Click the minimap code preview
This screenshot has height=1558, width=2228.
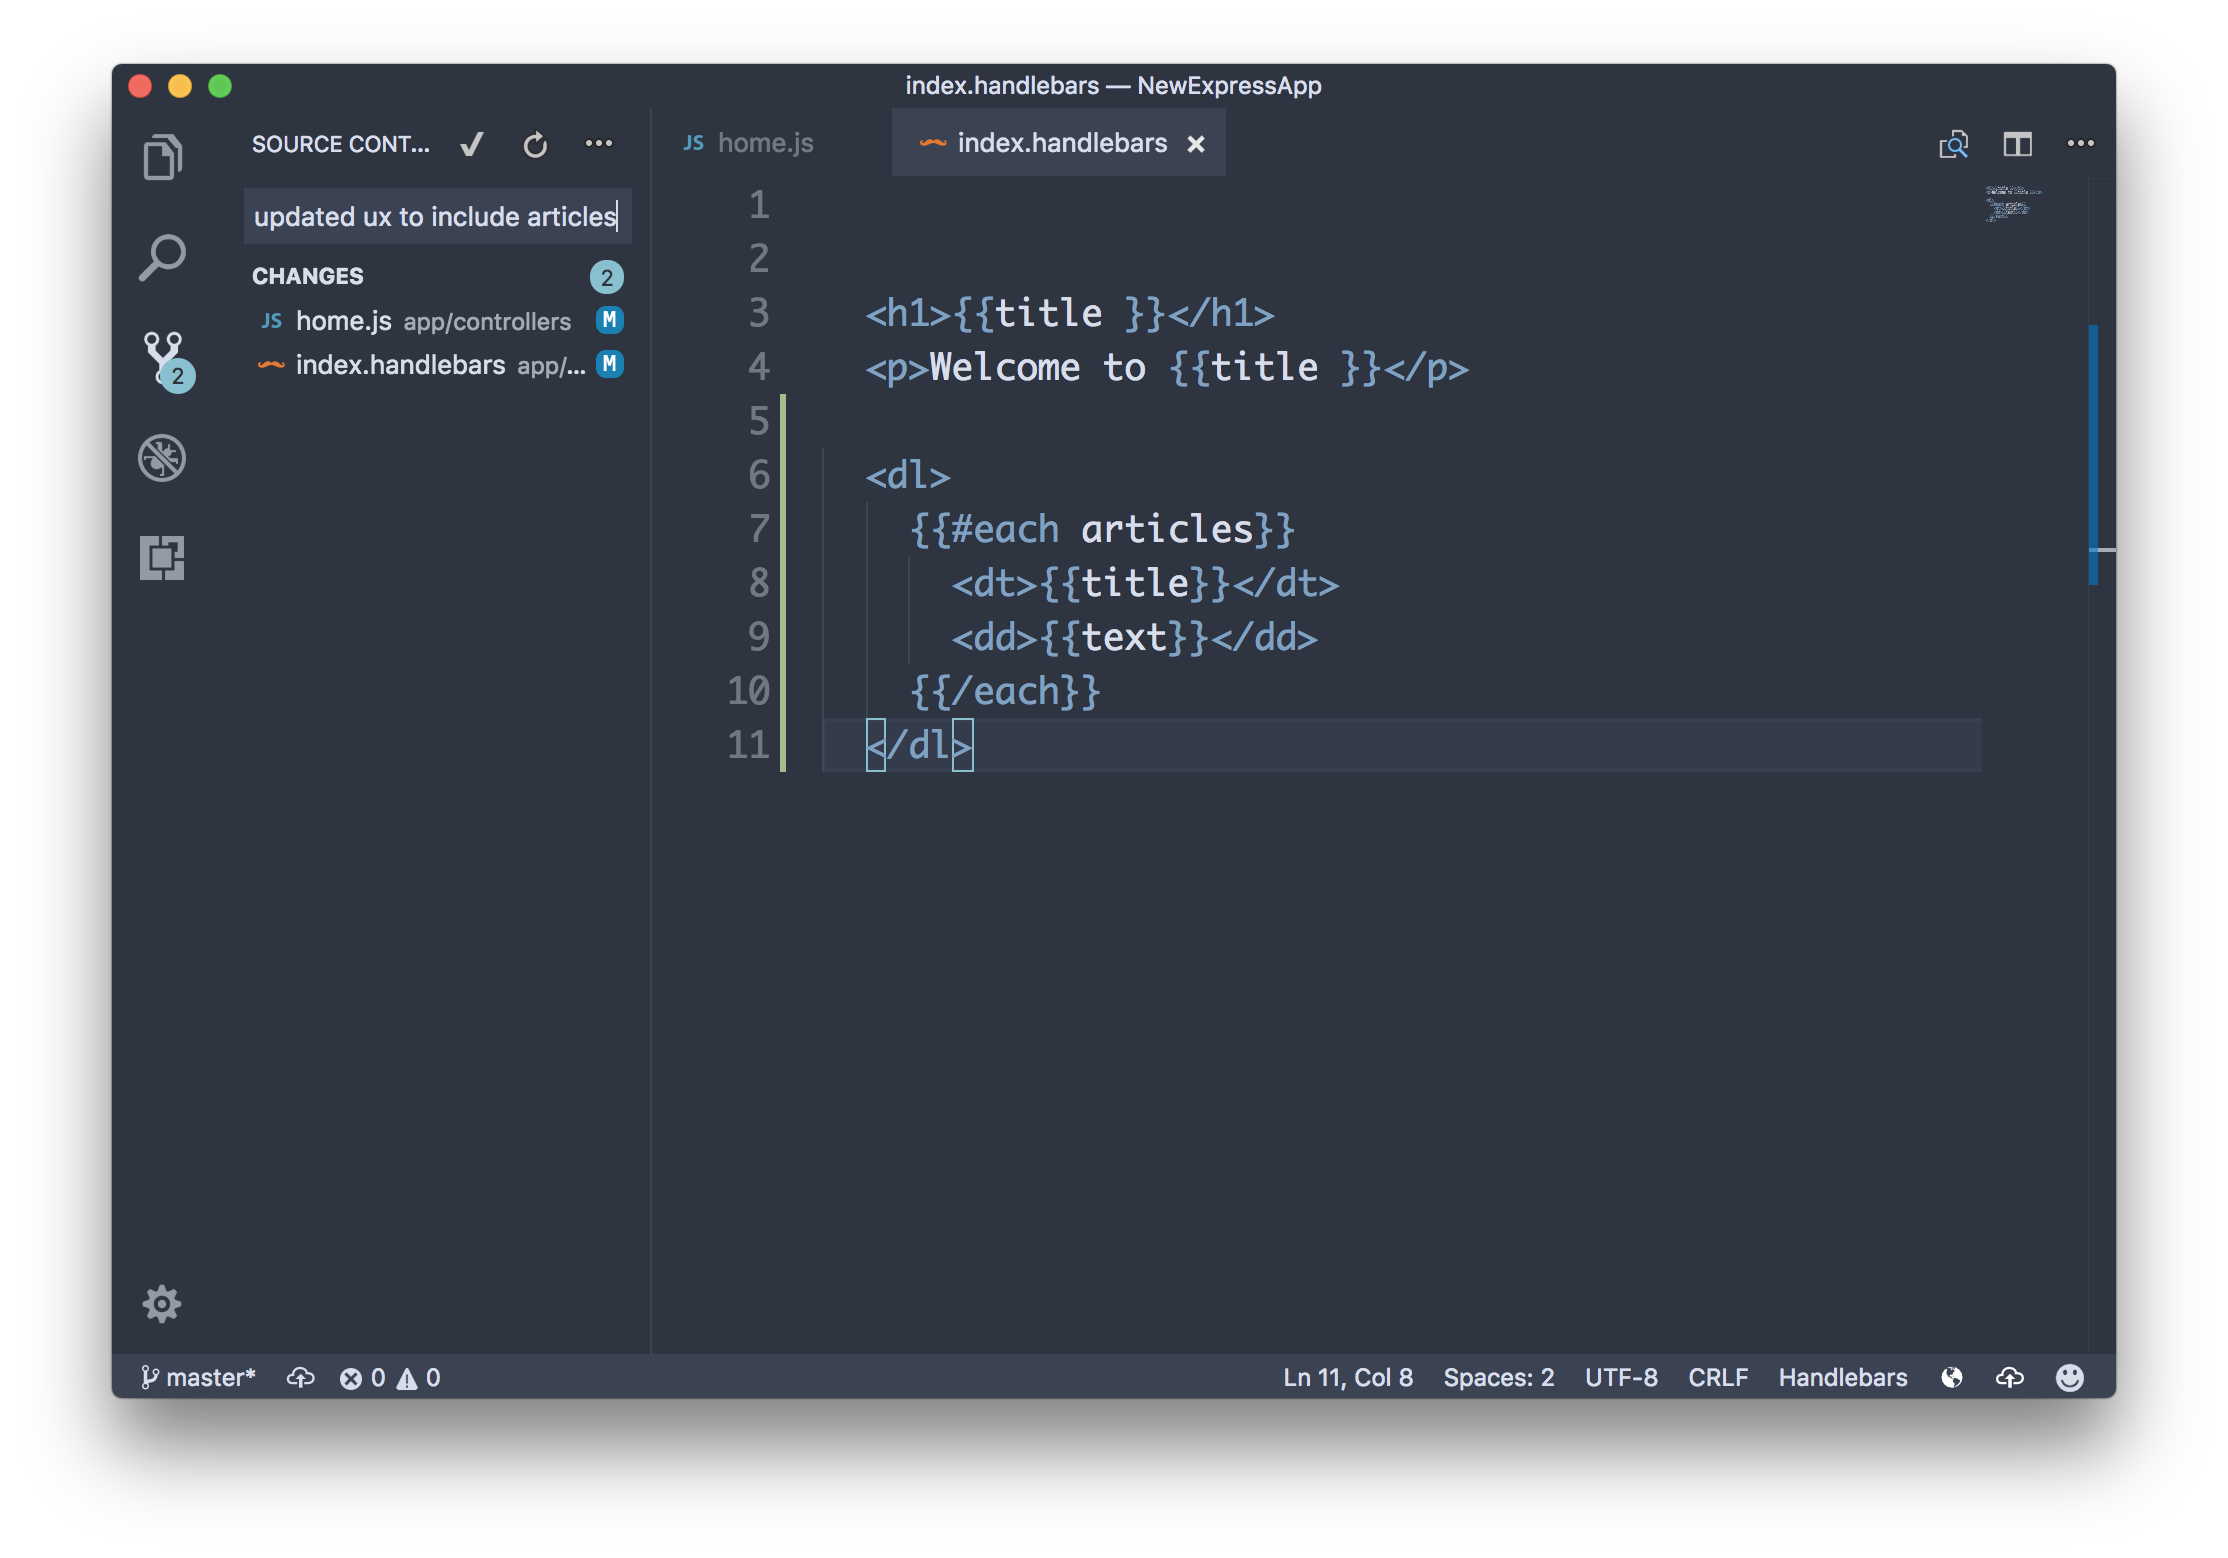click(2012, 203)
